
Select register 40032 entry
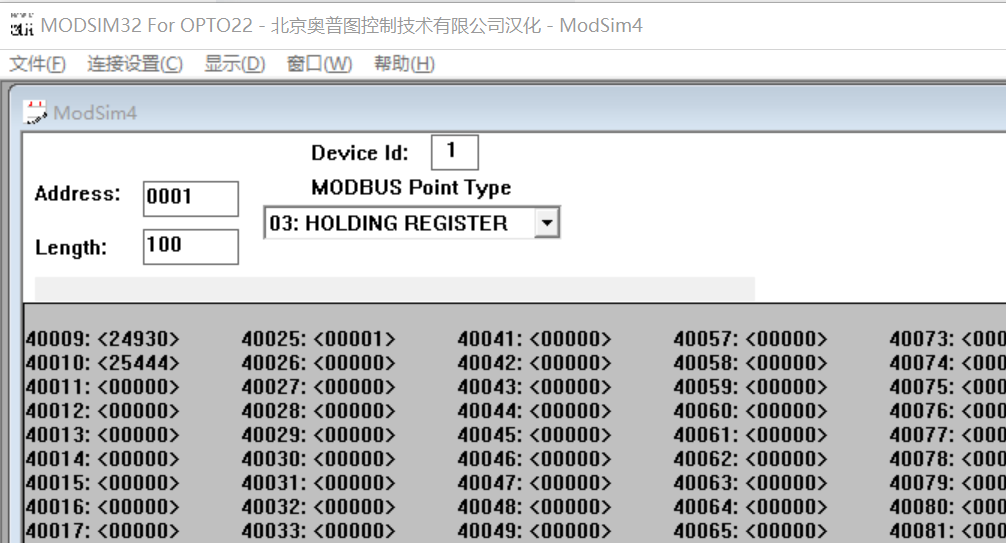[318, 507]
